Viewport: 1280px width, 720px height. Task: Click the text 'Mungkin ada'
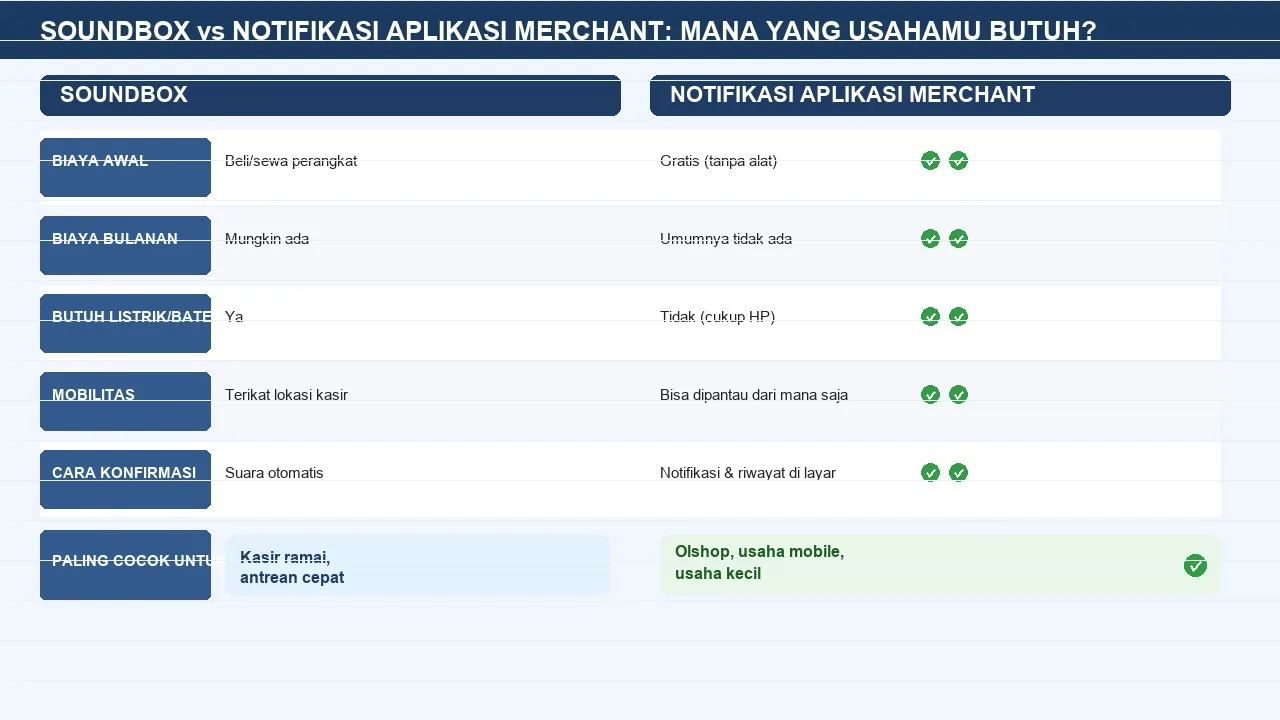click(x=267, y=238)
